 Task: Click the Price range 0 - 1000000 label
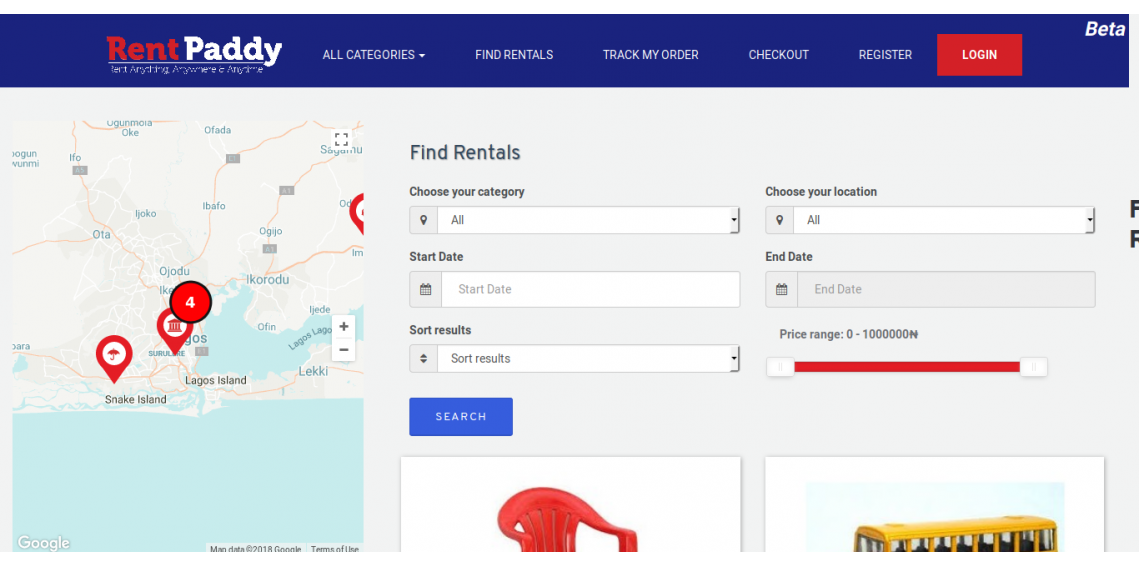[849, 334]
